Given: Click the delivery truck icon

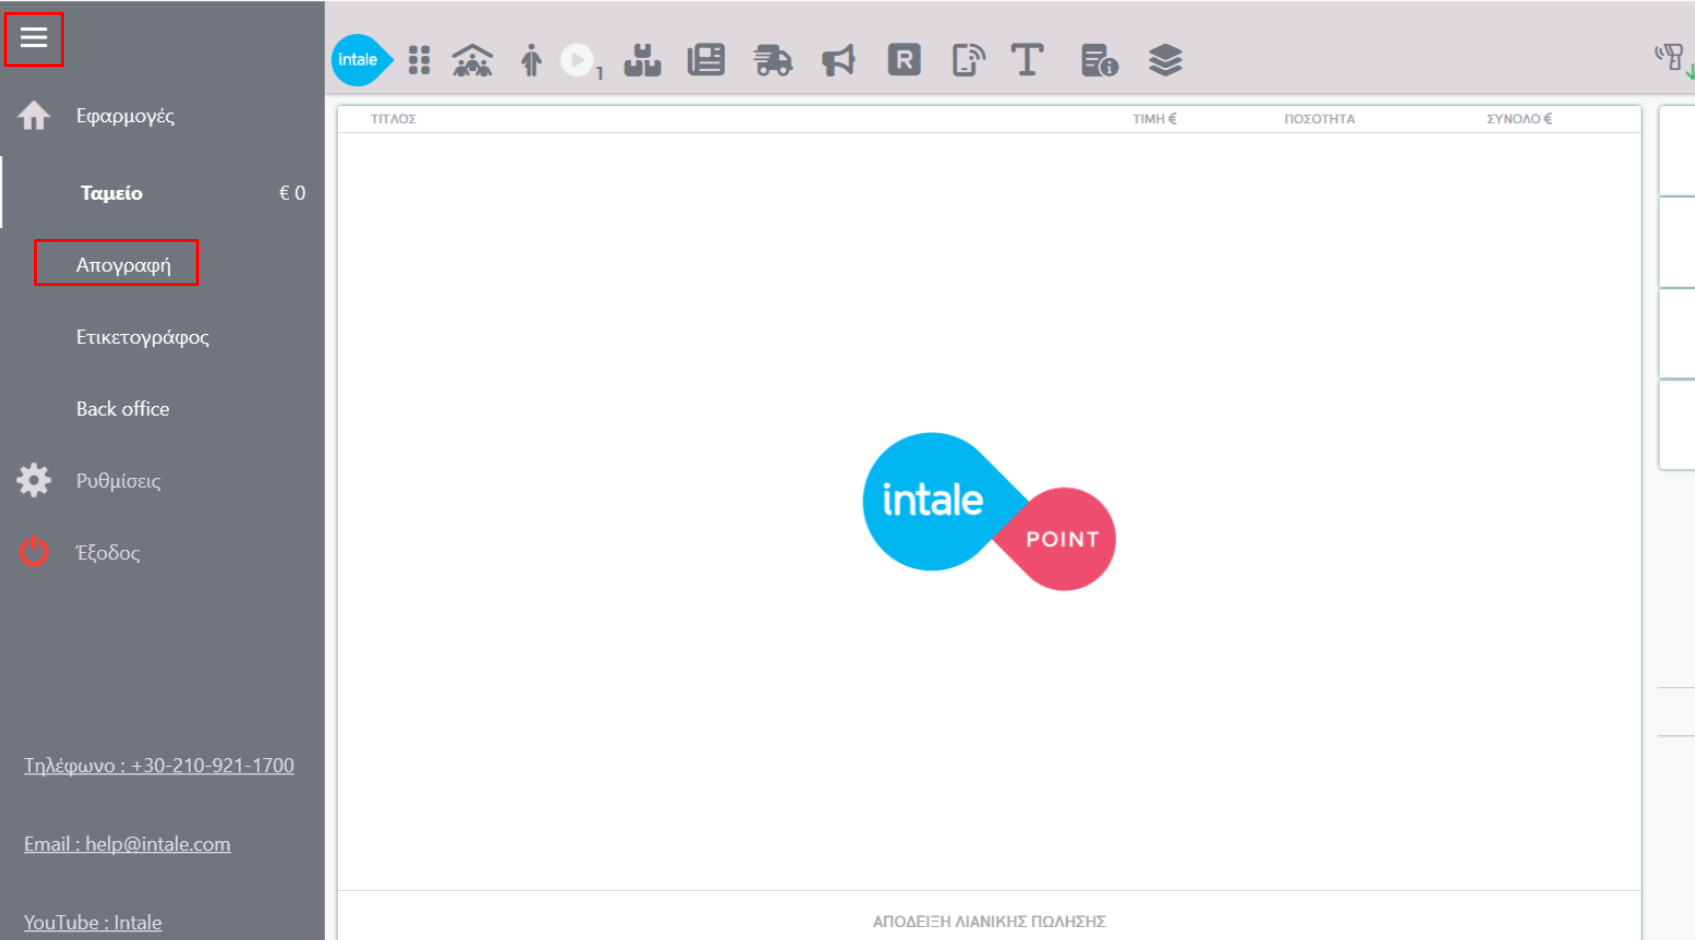Looking at the screenshot, I should click(x=773, y=60).
